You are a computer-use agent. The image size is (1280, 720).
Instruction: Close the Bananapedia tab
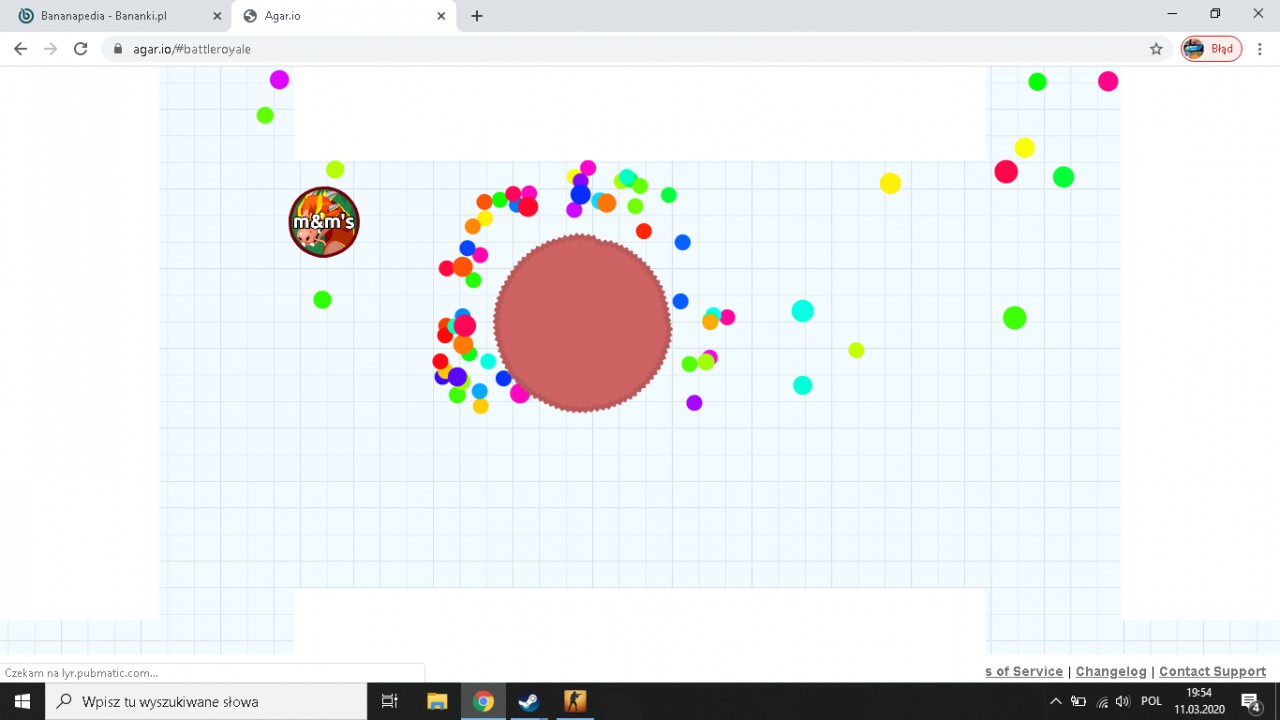coord(217,16)
